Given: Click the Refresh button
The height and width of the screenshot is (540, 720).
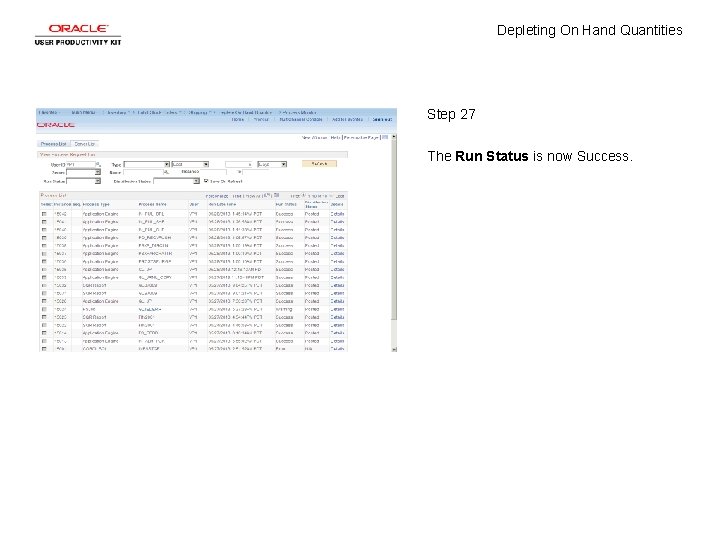Looking at the screenshot, I should click(319, 164).
